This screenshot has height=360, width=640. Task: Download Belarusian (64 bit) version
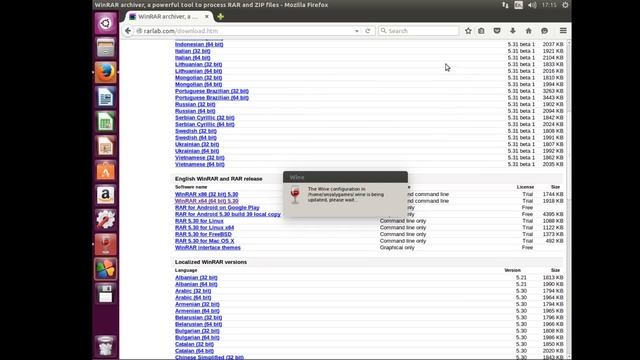199,324
